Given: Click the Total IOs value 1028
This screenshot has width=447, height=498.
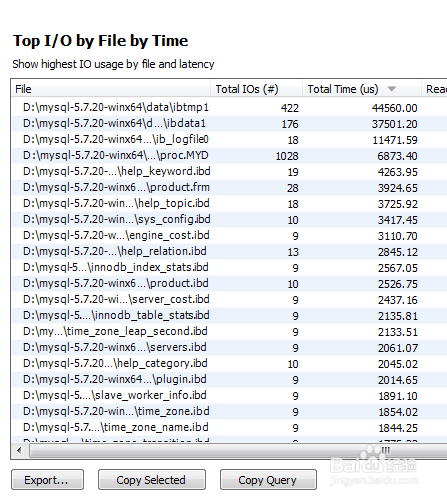Looking at the screenshot, I should pyautogui.click(x=287, y=156).
